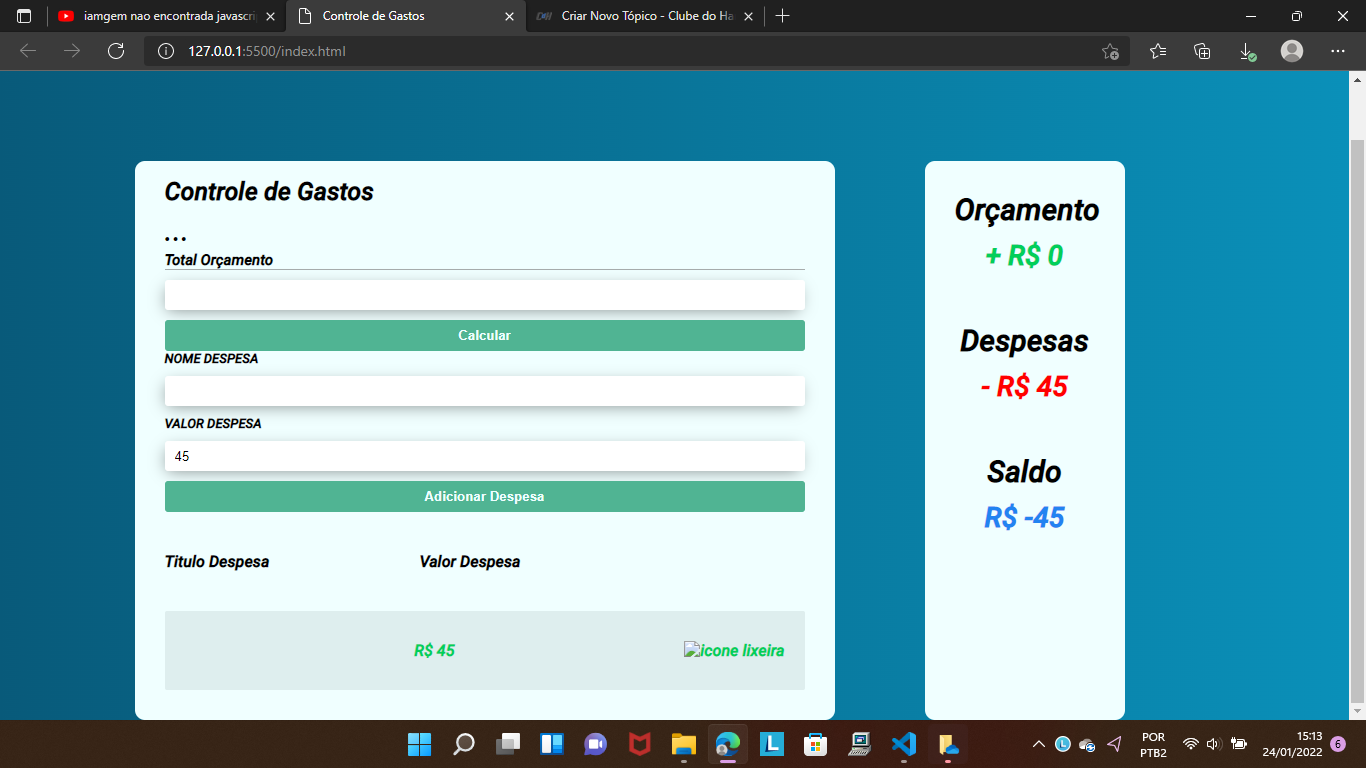Open the Chat taskbar icon
The image size is (1366, 768).
[596, 744]
